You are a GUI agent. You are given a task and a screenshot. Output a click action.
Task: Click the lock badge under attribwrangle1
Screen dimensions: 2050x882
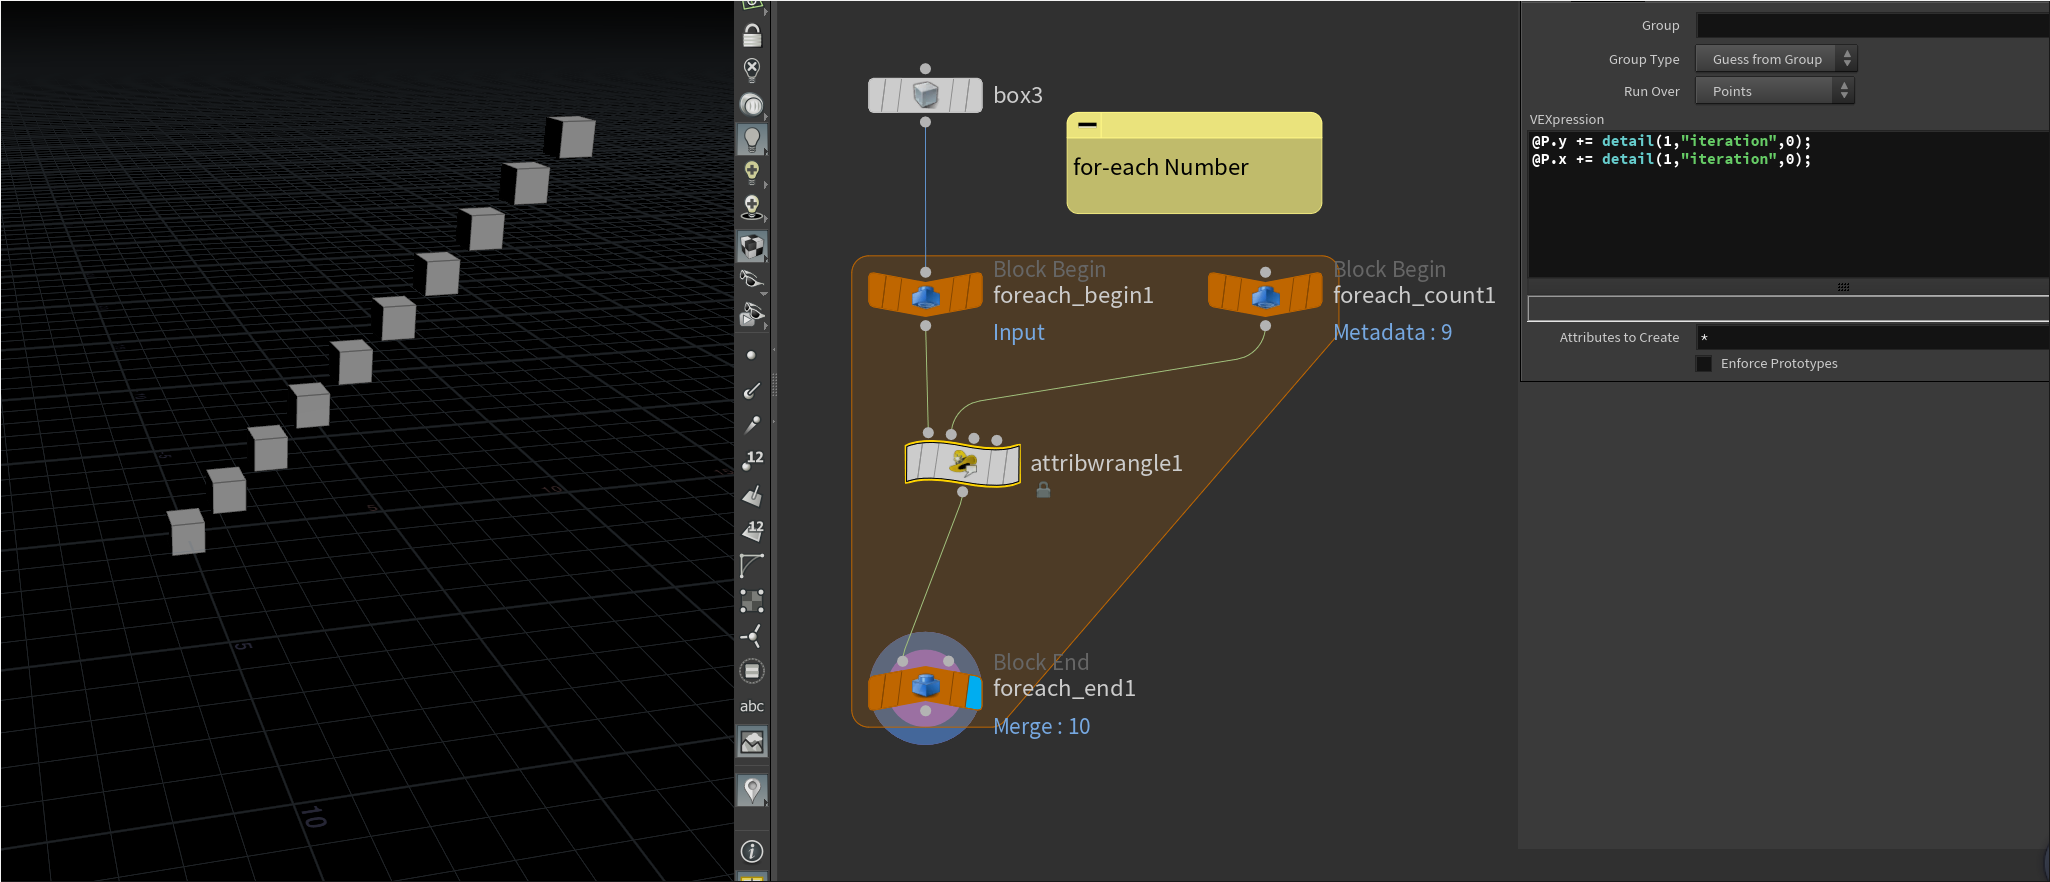point(1043,490)
